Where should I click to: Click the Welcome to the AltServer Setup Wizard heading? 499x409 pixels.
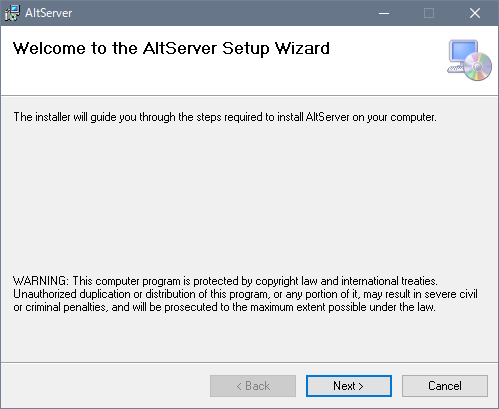pos(171,49)
